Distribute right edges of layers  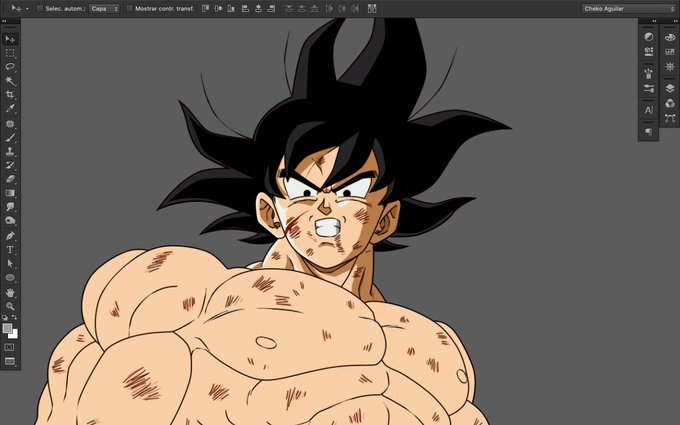coord(355,8)
